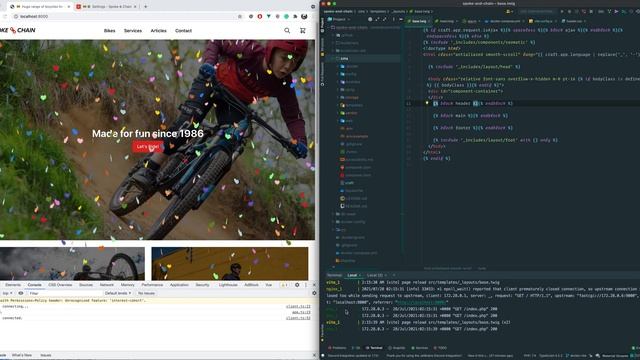Click the {% block main %} code line
Image resolution: width=640 pixels, height=360 pixels.
click(x=470, y=116)
